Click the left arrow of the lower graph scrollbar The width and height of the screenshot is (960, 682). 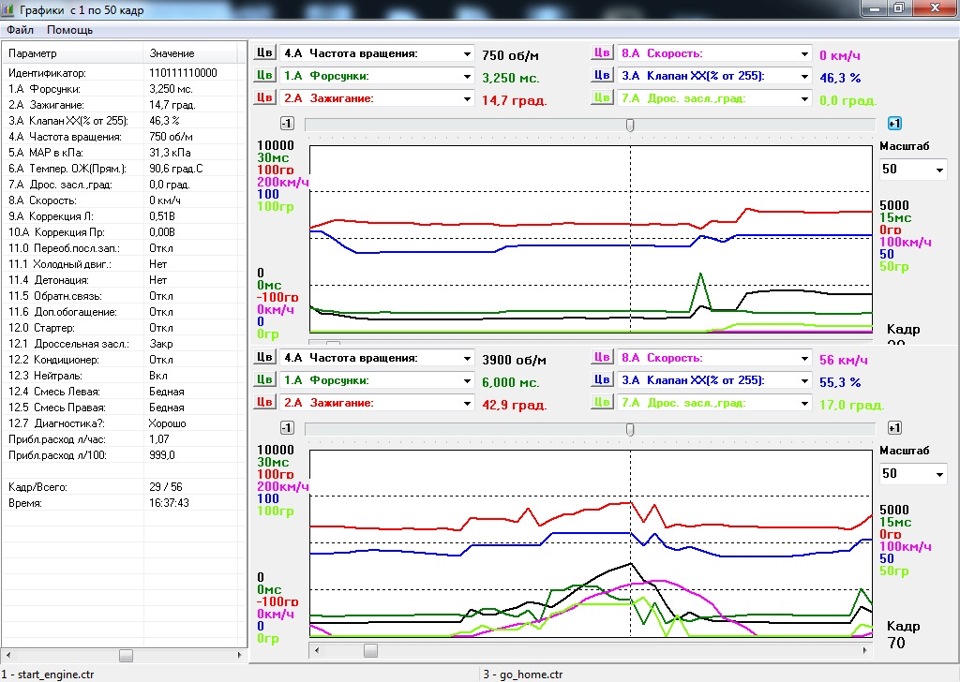point(317,650)
